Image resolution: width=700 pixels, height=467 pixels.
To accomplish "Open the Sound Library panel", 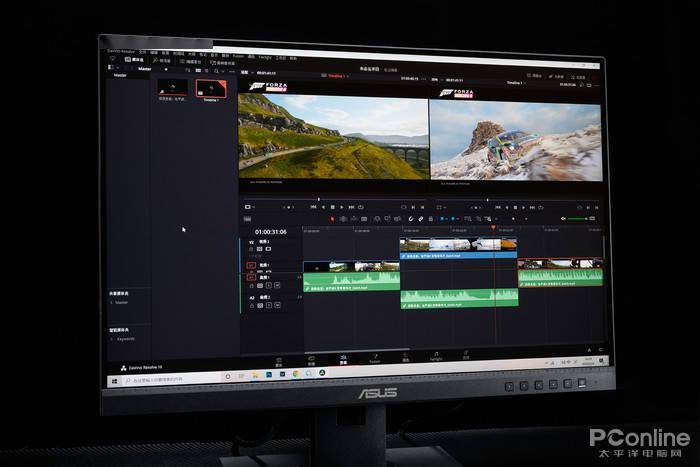I will [222, 63].
